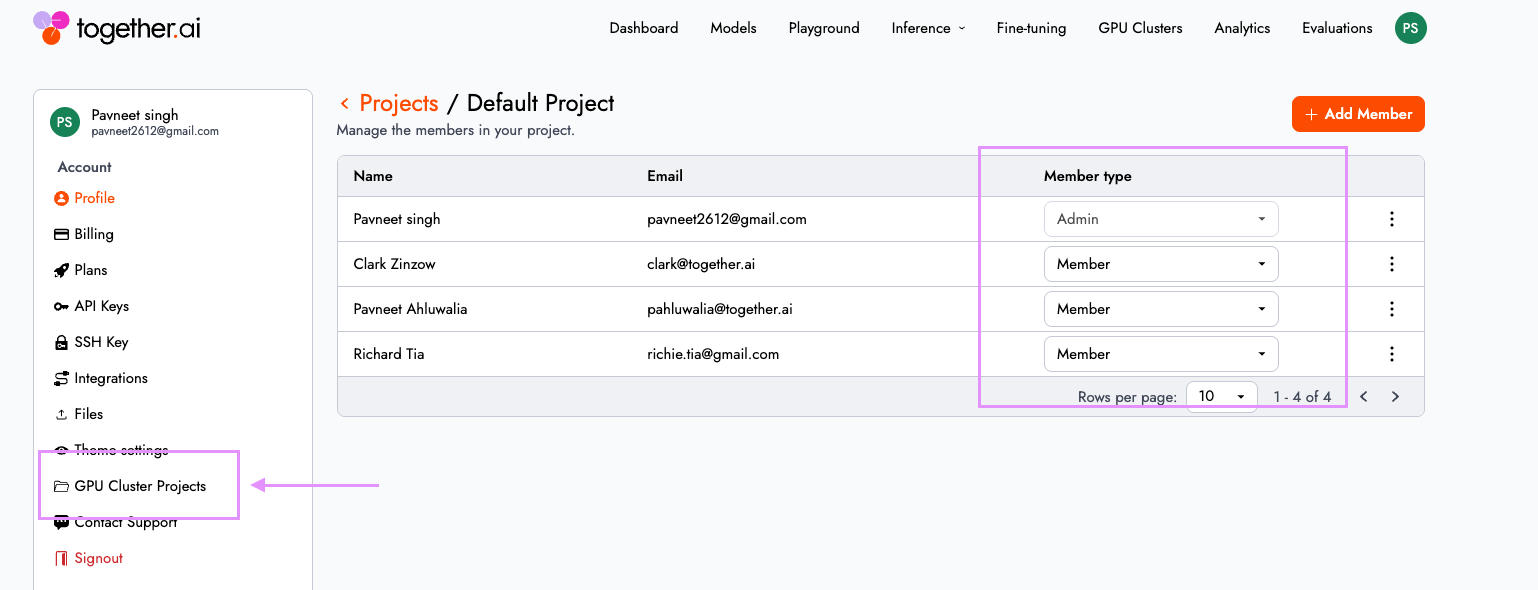Click the Projects breadcrumb link
Screen dimensions: 1538x590
(399, 103)
